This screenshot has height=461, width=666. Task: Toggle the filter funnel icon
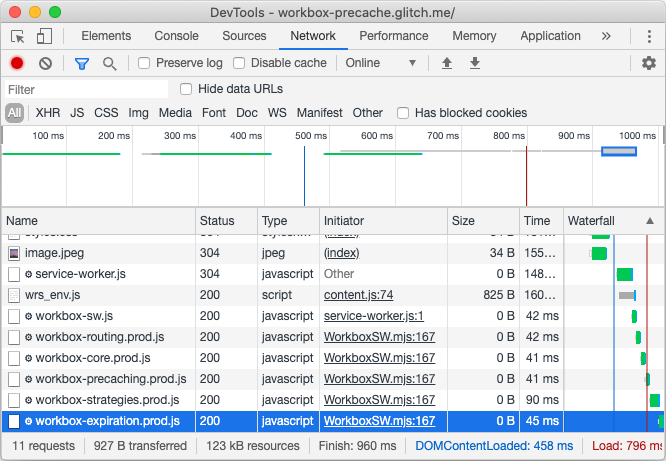(82, 63)
